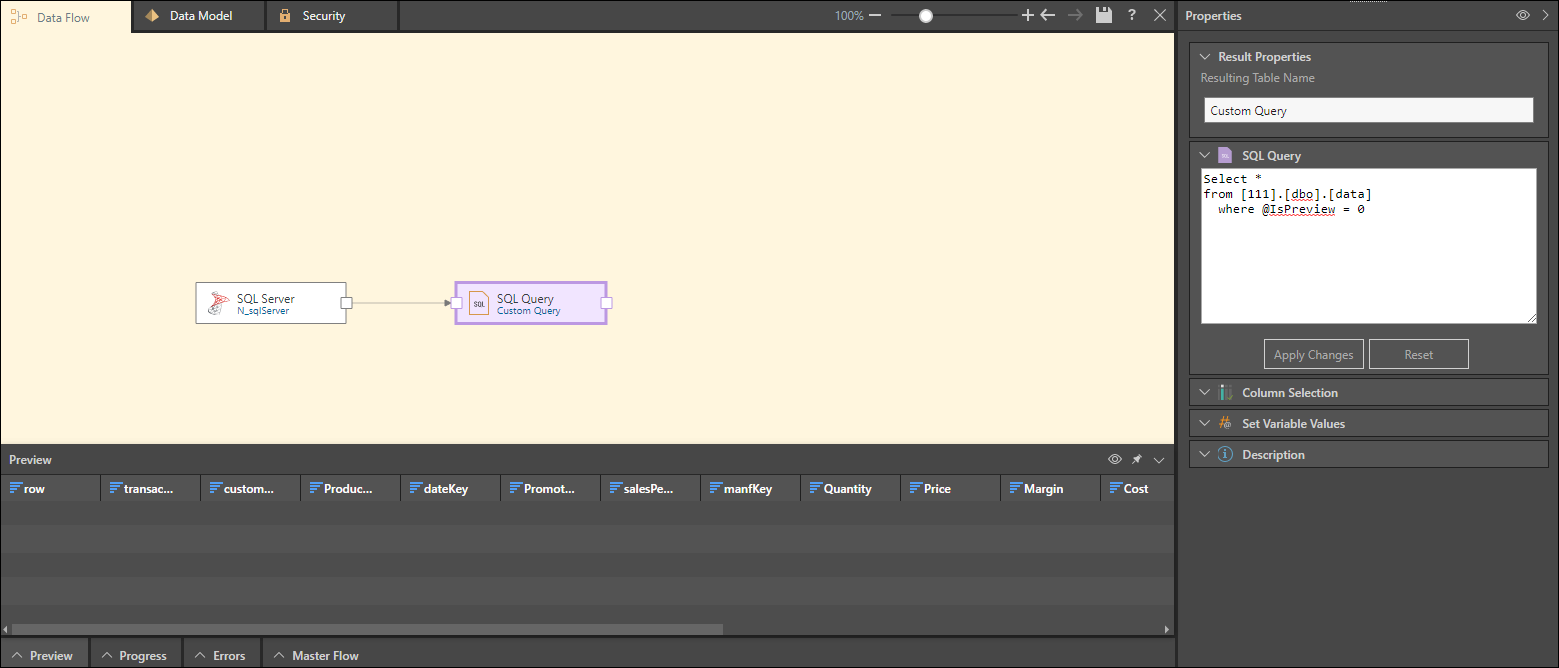Click the zoom out minus icon
Screen dimensions: 1559x668
[x=875, y=15]
